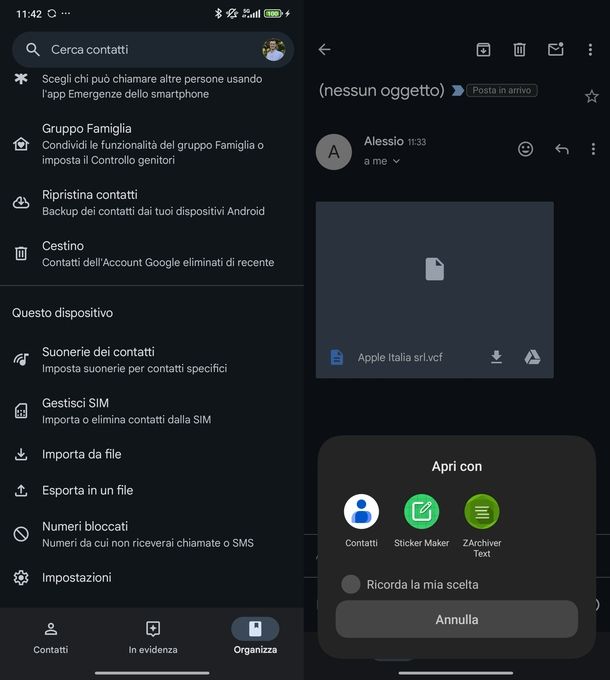The height and width of the screenshot is (680, 610).
Task: Tap the Posta in arrivo label chip
Action: point(502,90)
